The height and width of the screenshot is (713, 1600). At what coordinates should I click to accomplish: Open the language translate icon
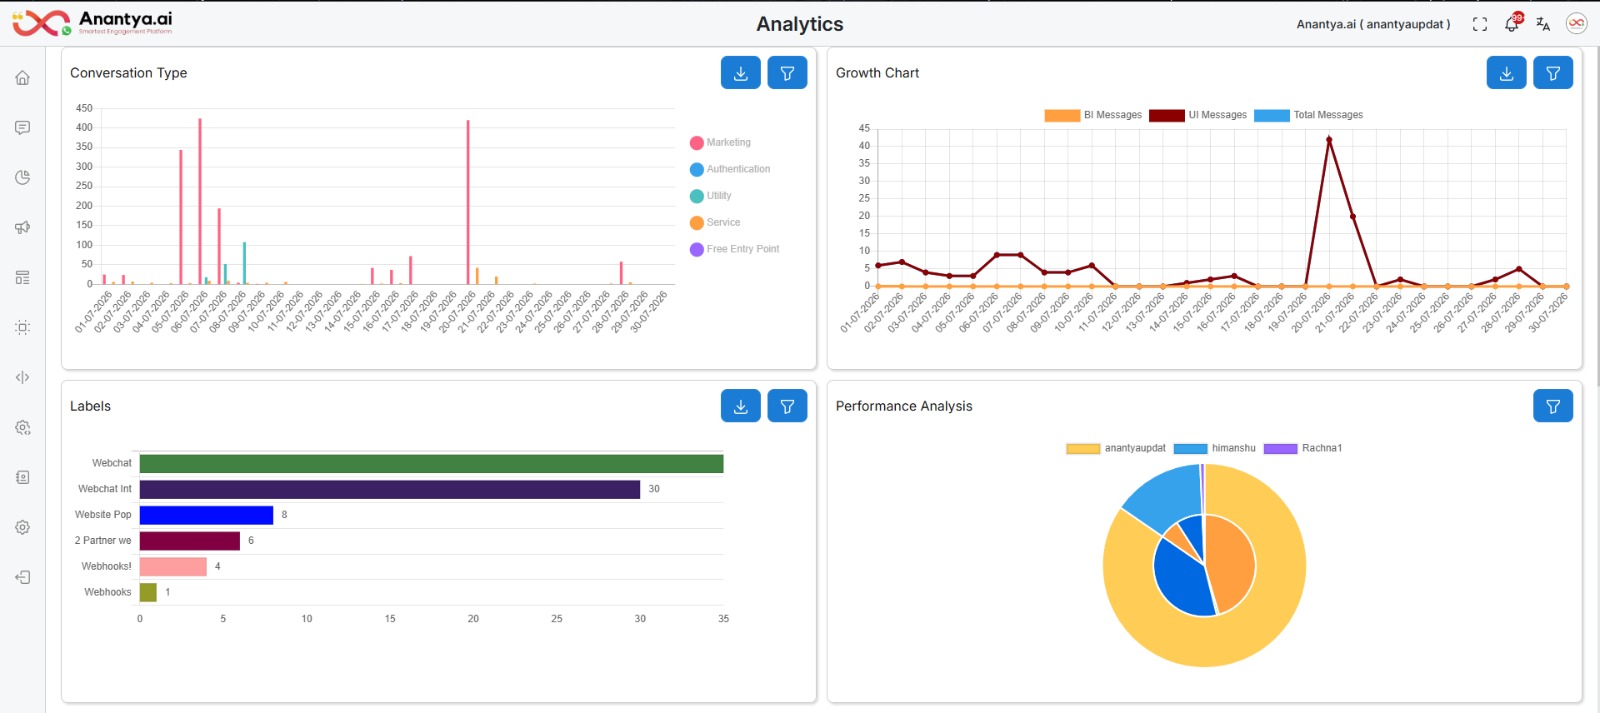pyautogui.click(x=1543, y=24)
